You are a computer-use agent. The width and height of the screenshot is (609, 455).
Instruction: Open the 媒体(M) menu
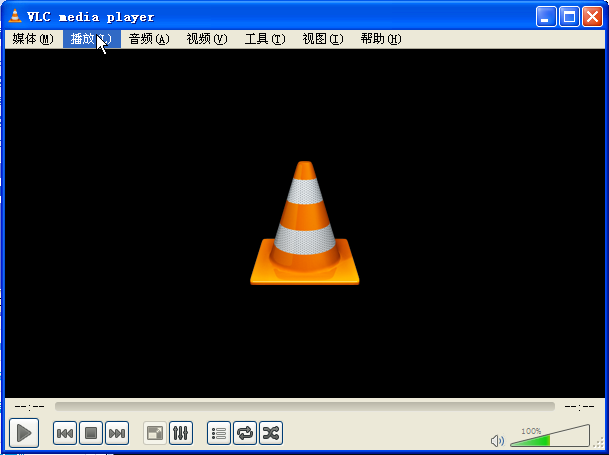coord(33,39)
